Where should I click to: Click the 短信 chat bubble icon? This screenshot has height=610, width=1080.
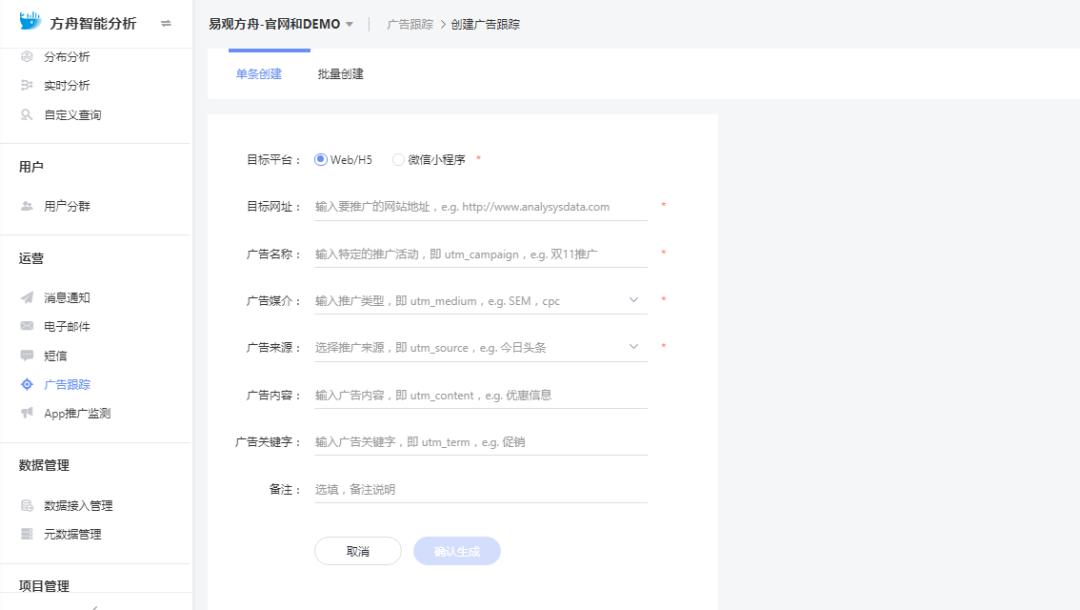click(27, 355)
